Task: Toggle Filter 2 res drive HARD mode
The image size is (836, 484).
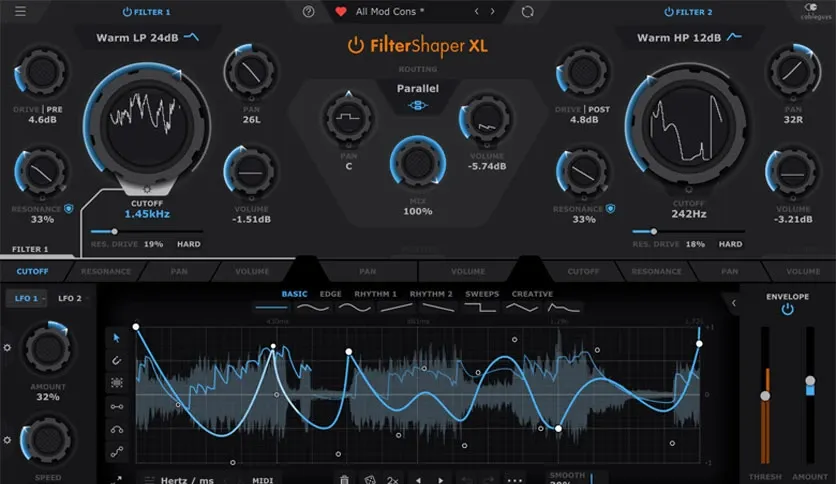Action: [x=730, y=244]
